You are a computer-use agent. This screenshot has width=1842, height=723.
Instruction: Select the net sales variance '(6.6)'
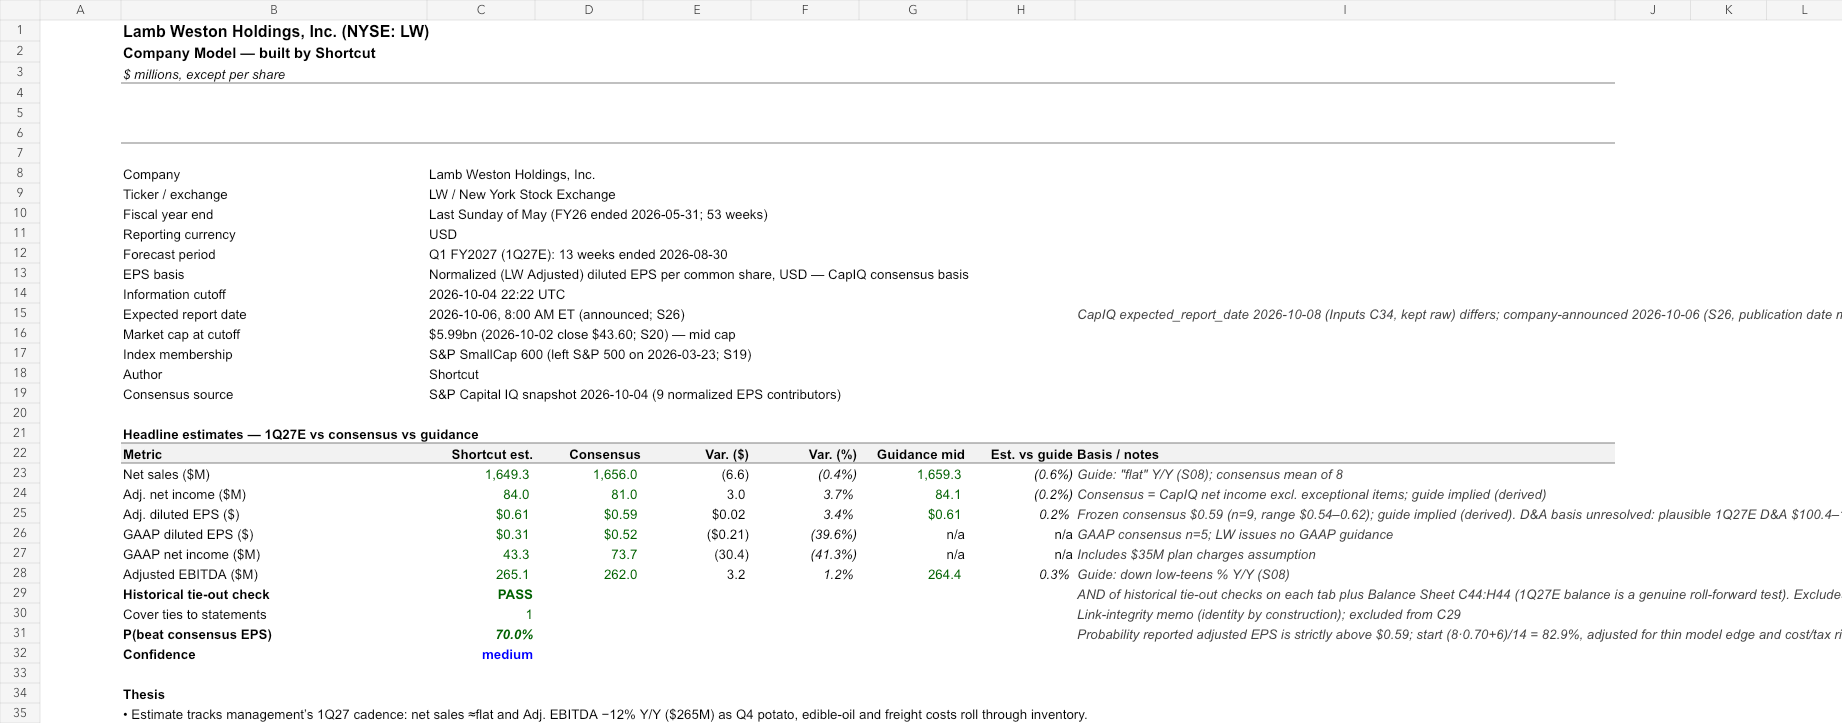(x=735, y=475)
